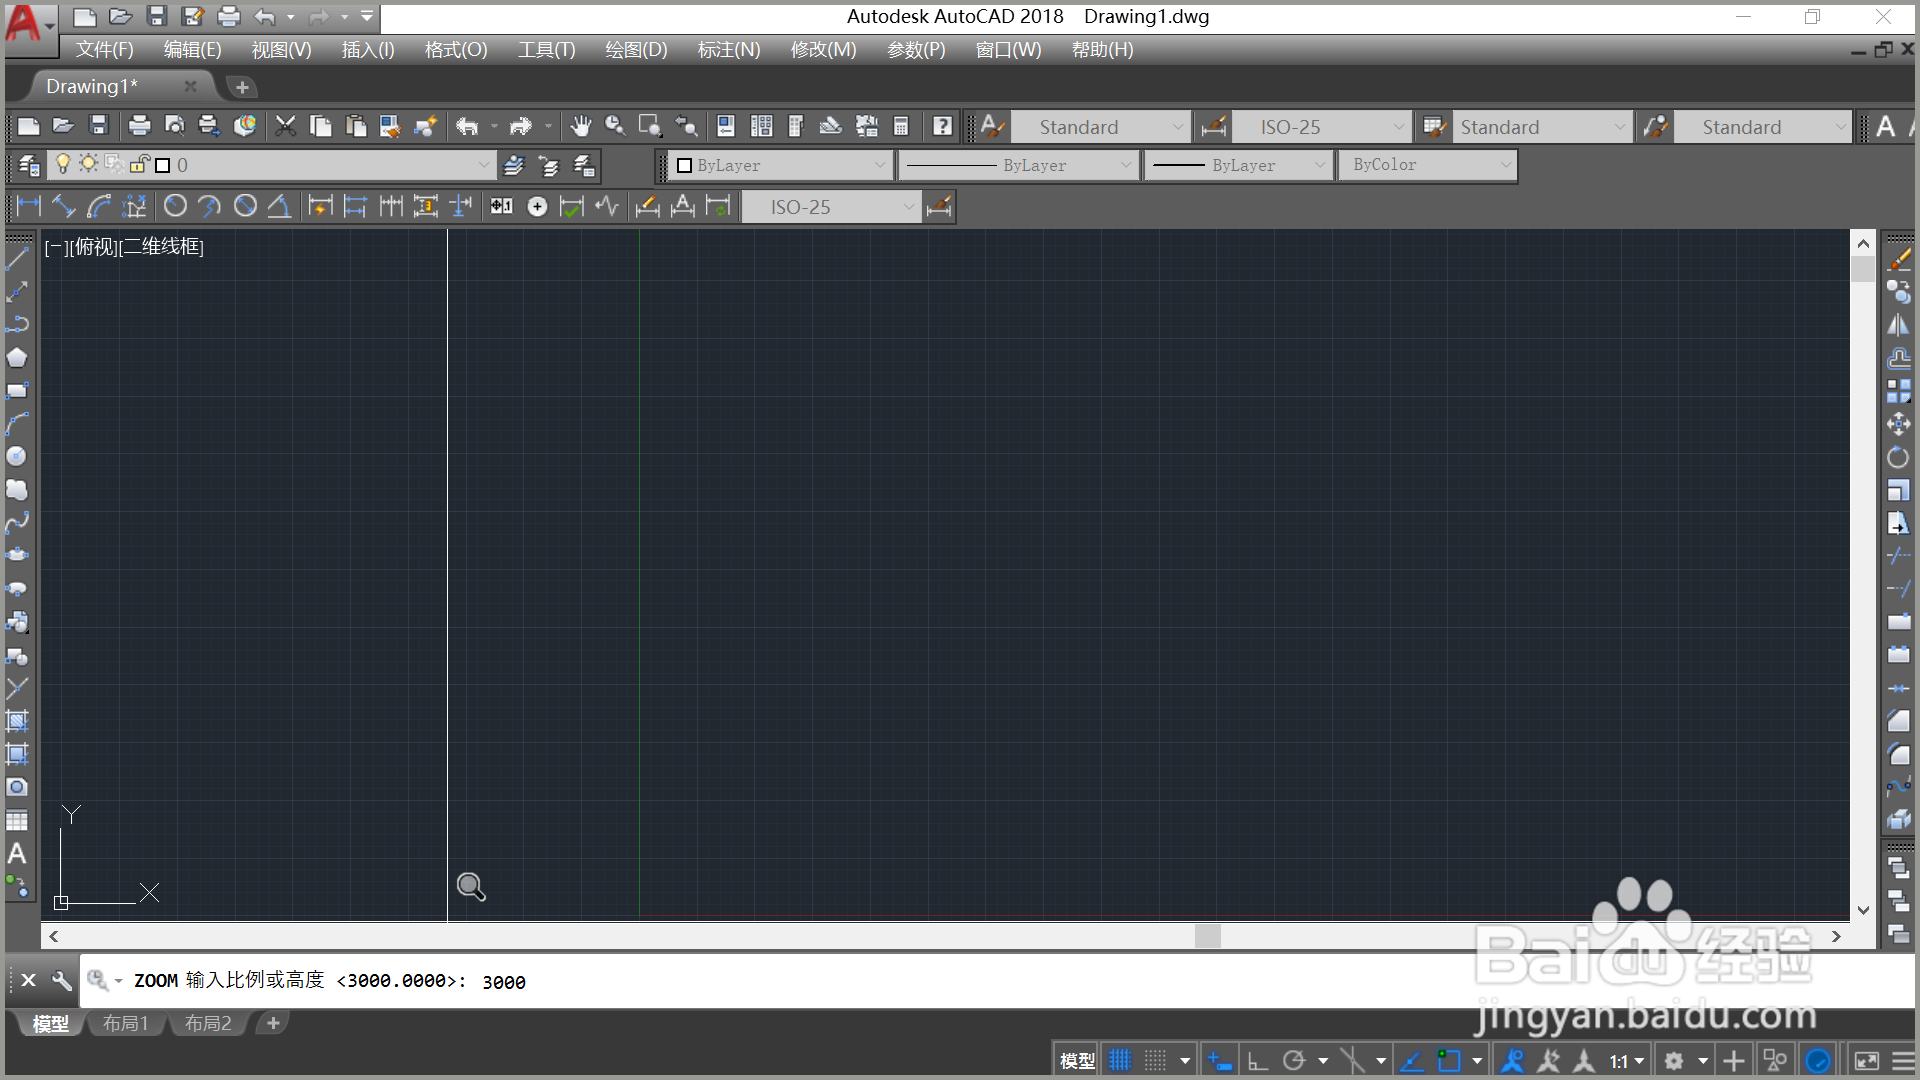Open the 格式(O) menu
1920x1080 pixels.
(x=455, y=50)
